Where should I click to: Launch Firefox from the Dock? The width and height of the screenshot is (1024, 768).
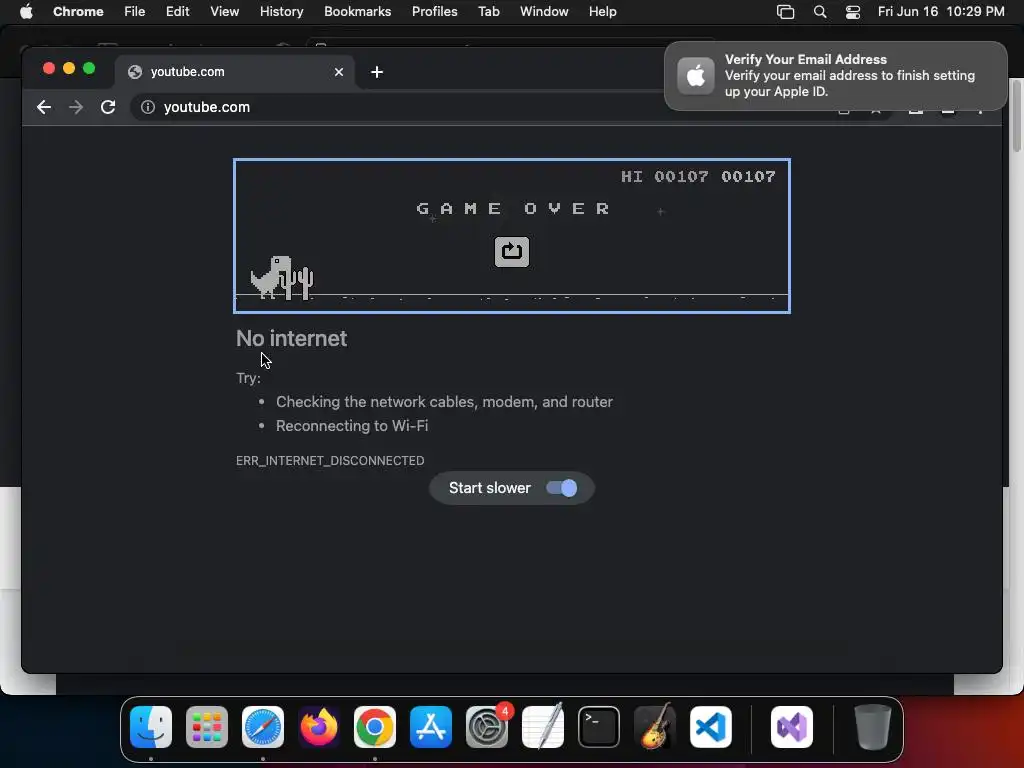[319, 727]
